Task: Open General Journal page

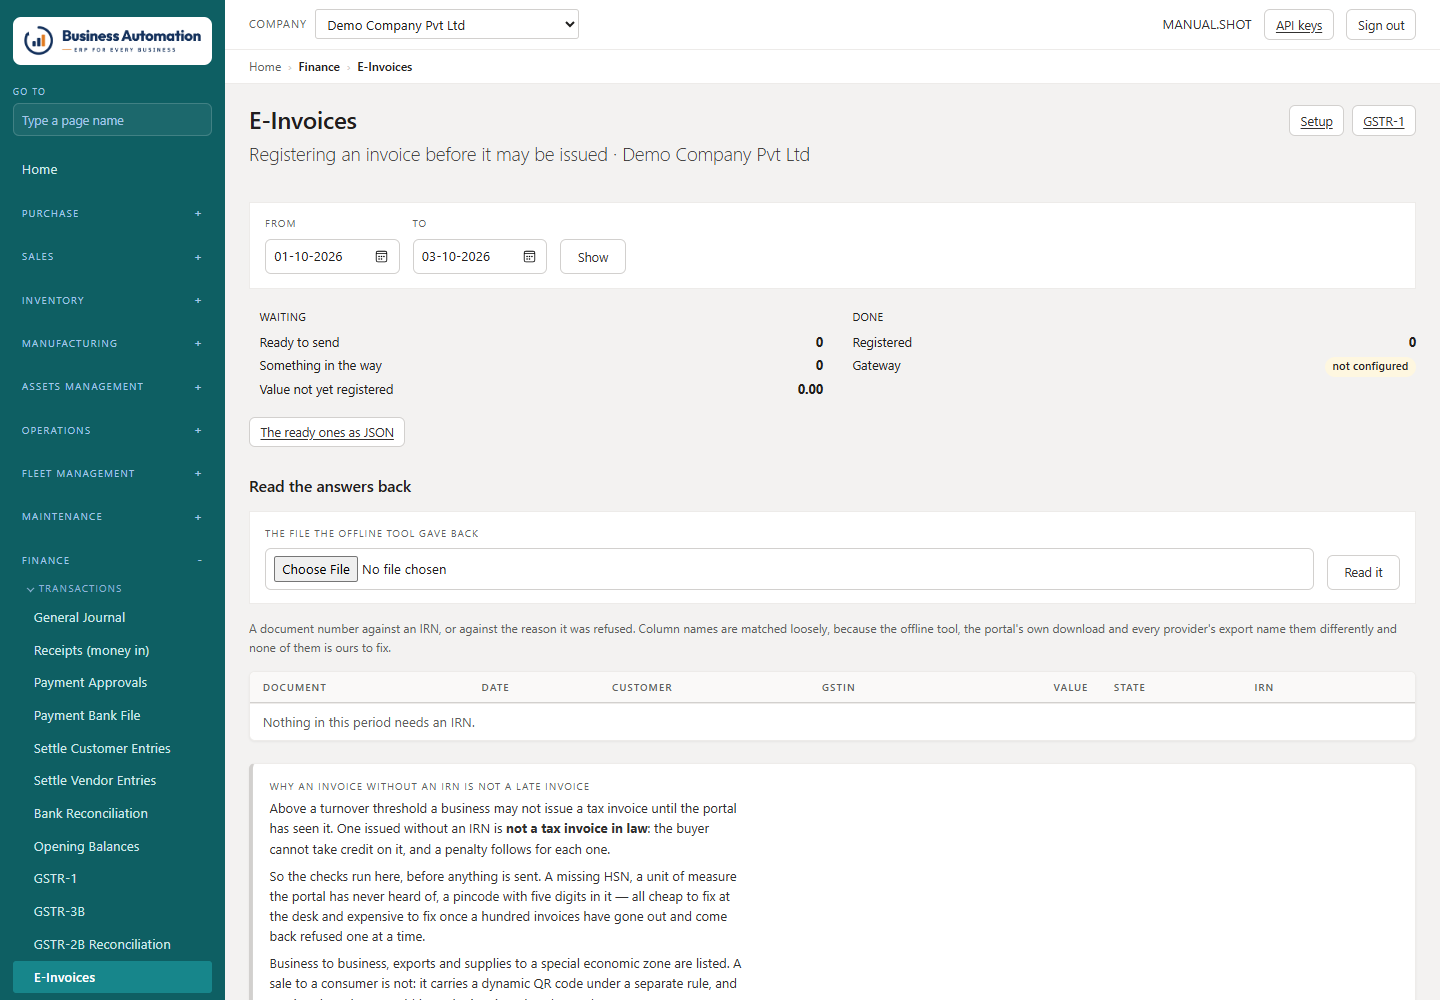Action: tap(112, 618)
